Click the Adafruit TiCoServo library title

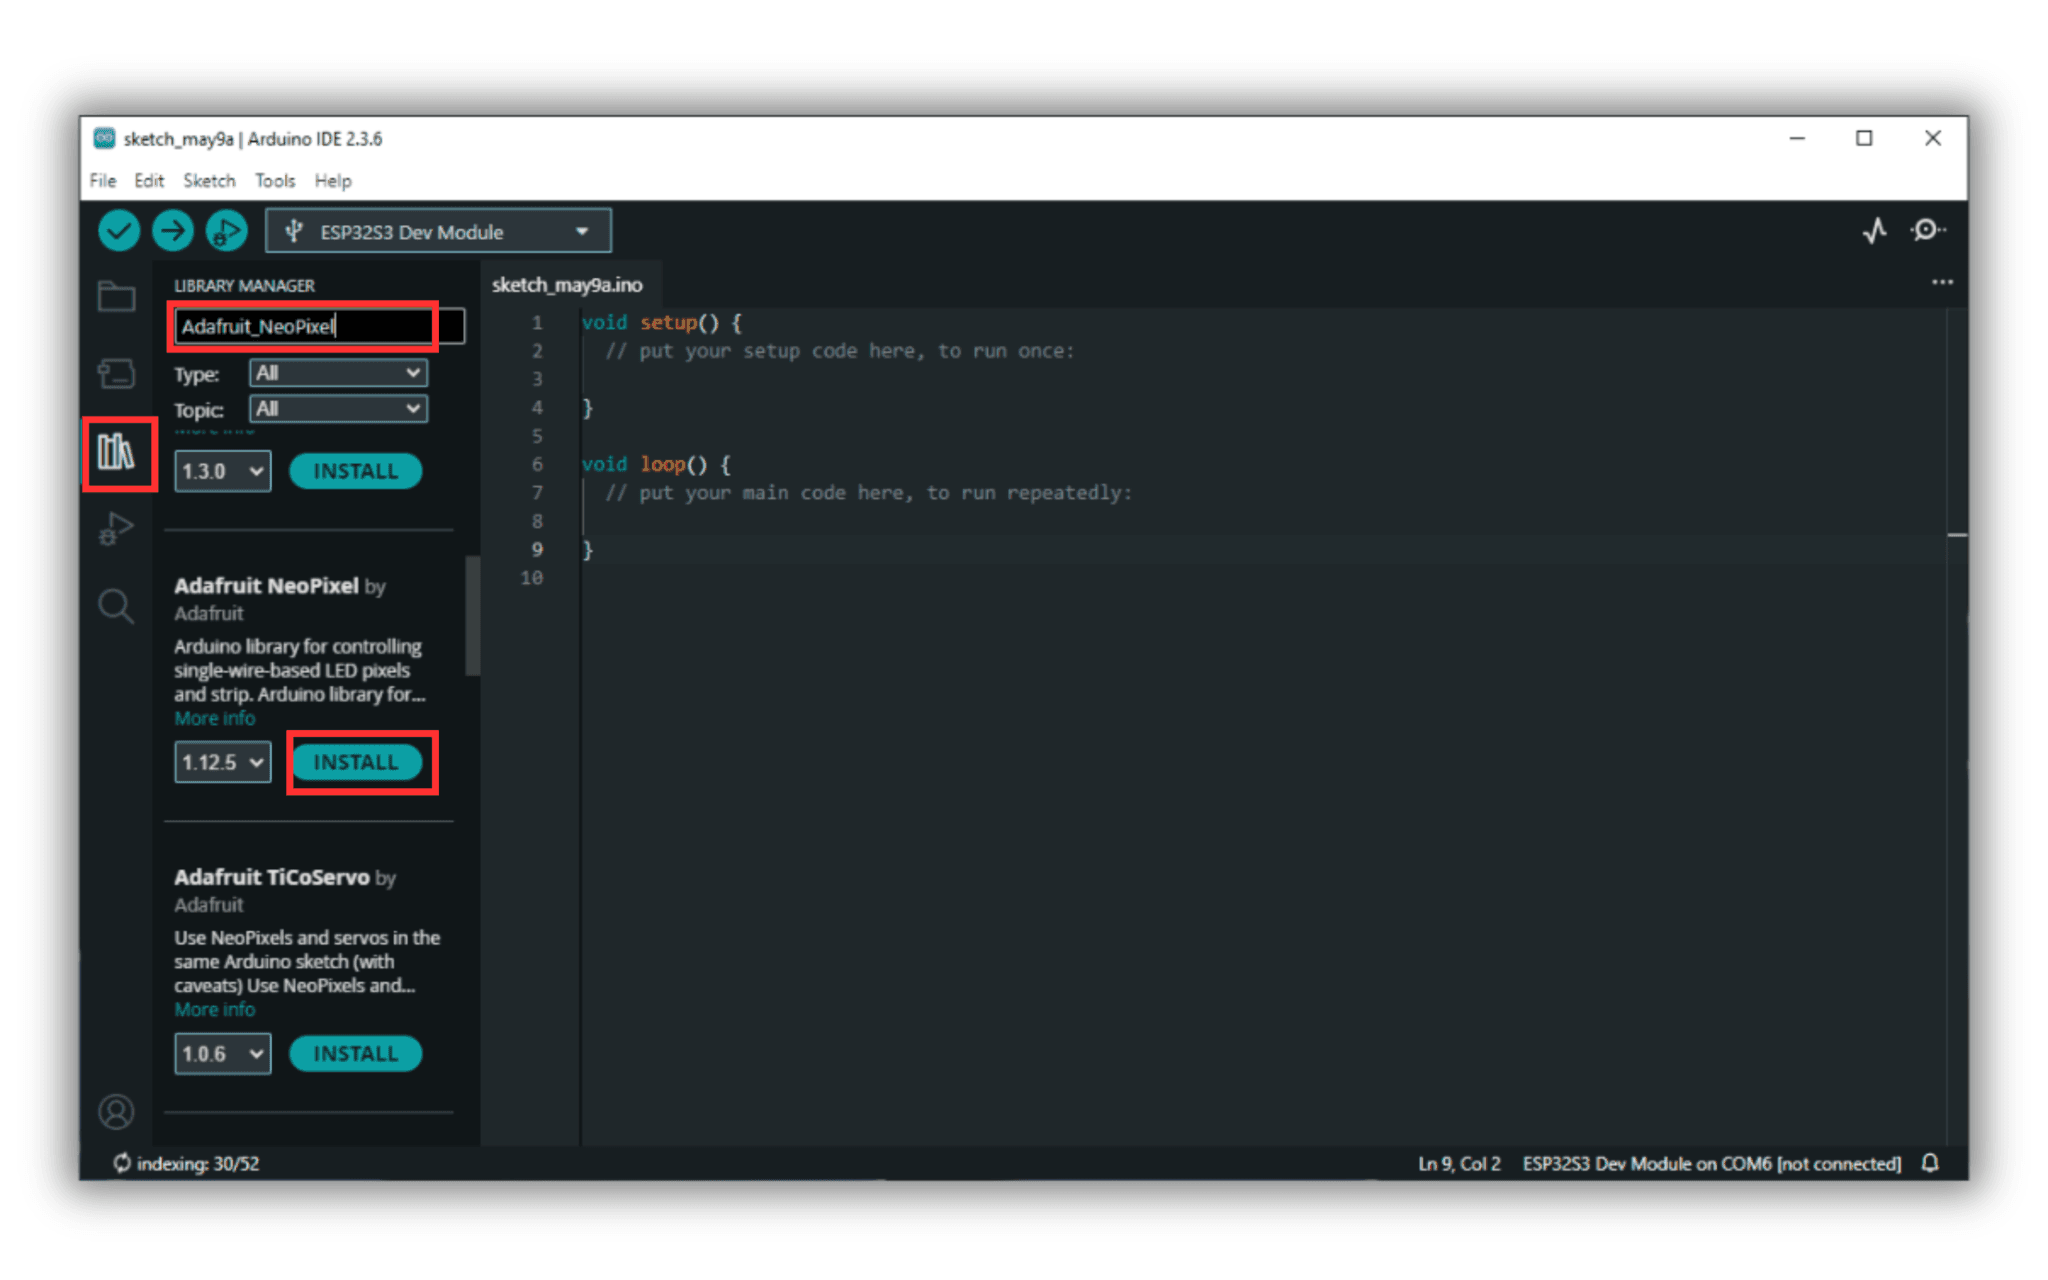pos(272,877)
